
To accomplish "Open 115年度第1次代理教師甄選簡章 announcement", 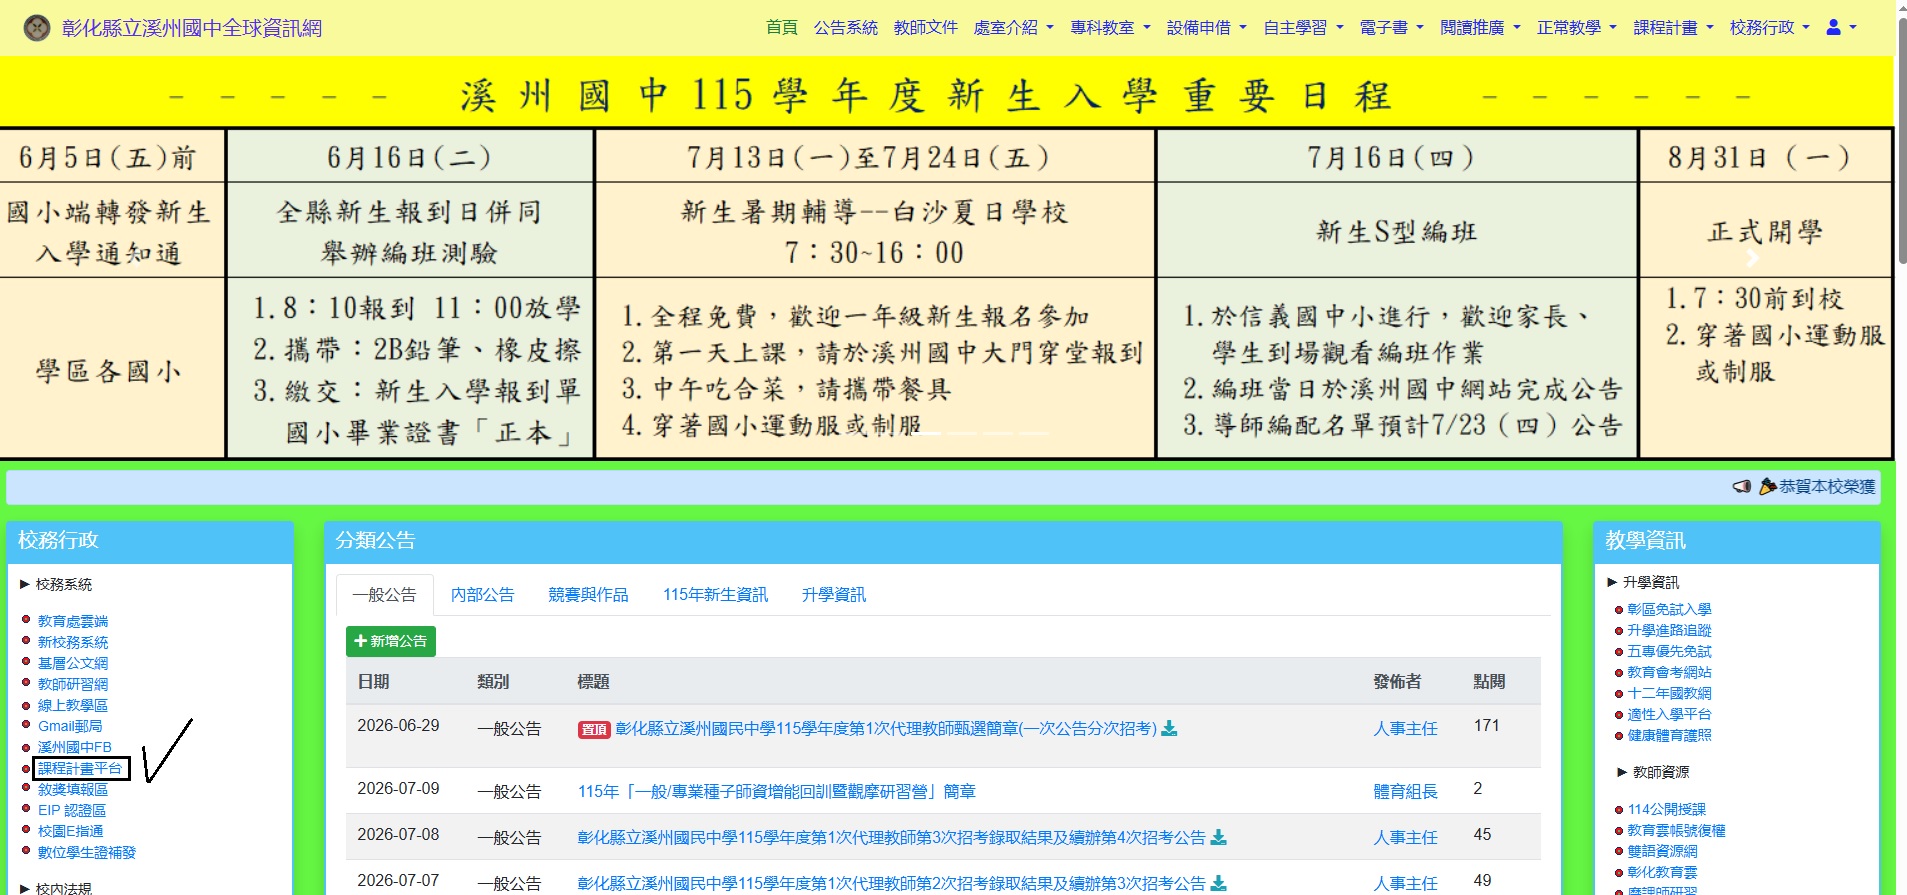I will point(886,729).
